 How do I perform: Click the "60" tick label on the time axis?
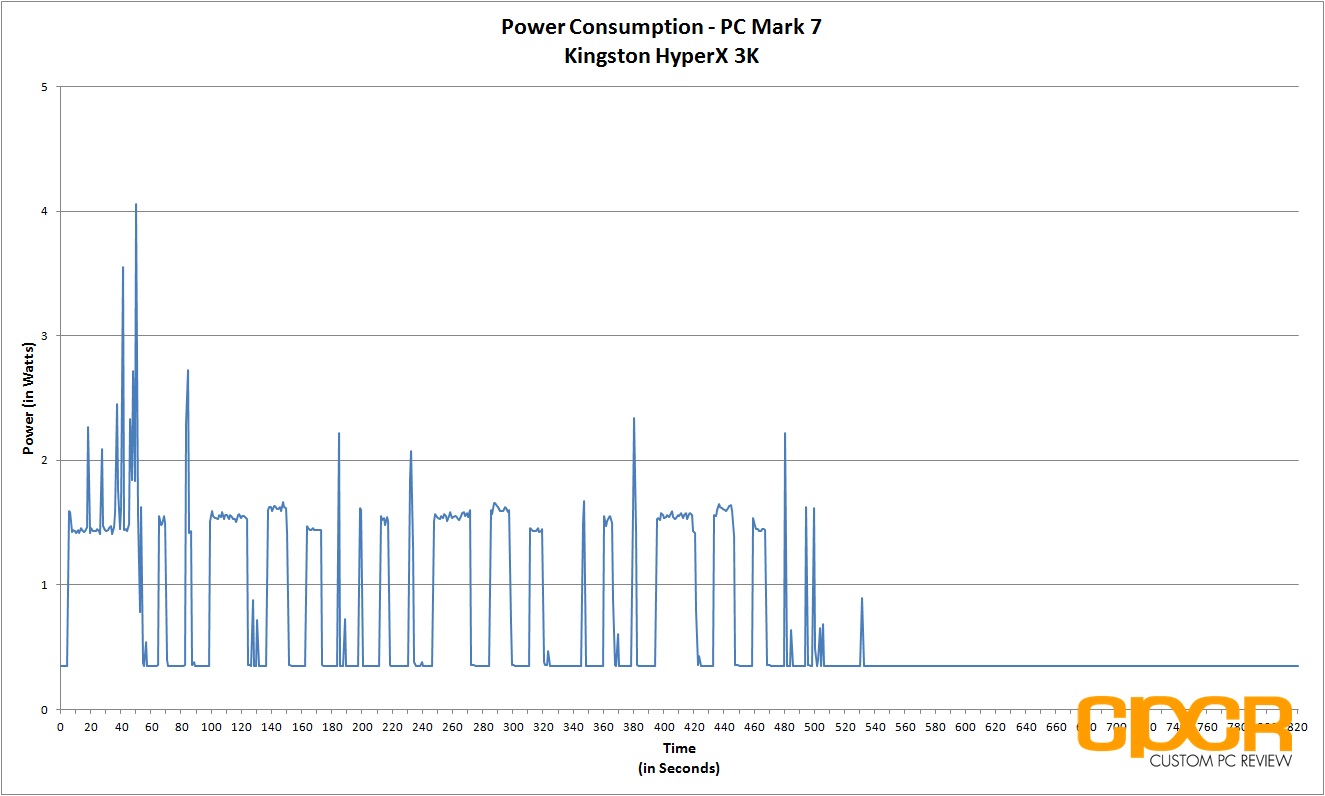pyautogui.click(x=151, y=727)
